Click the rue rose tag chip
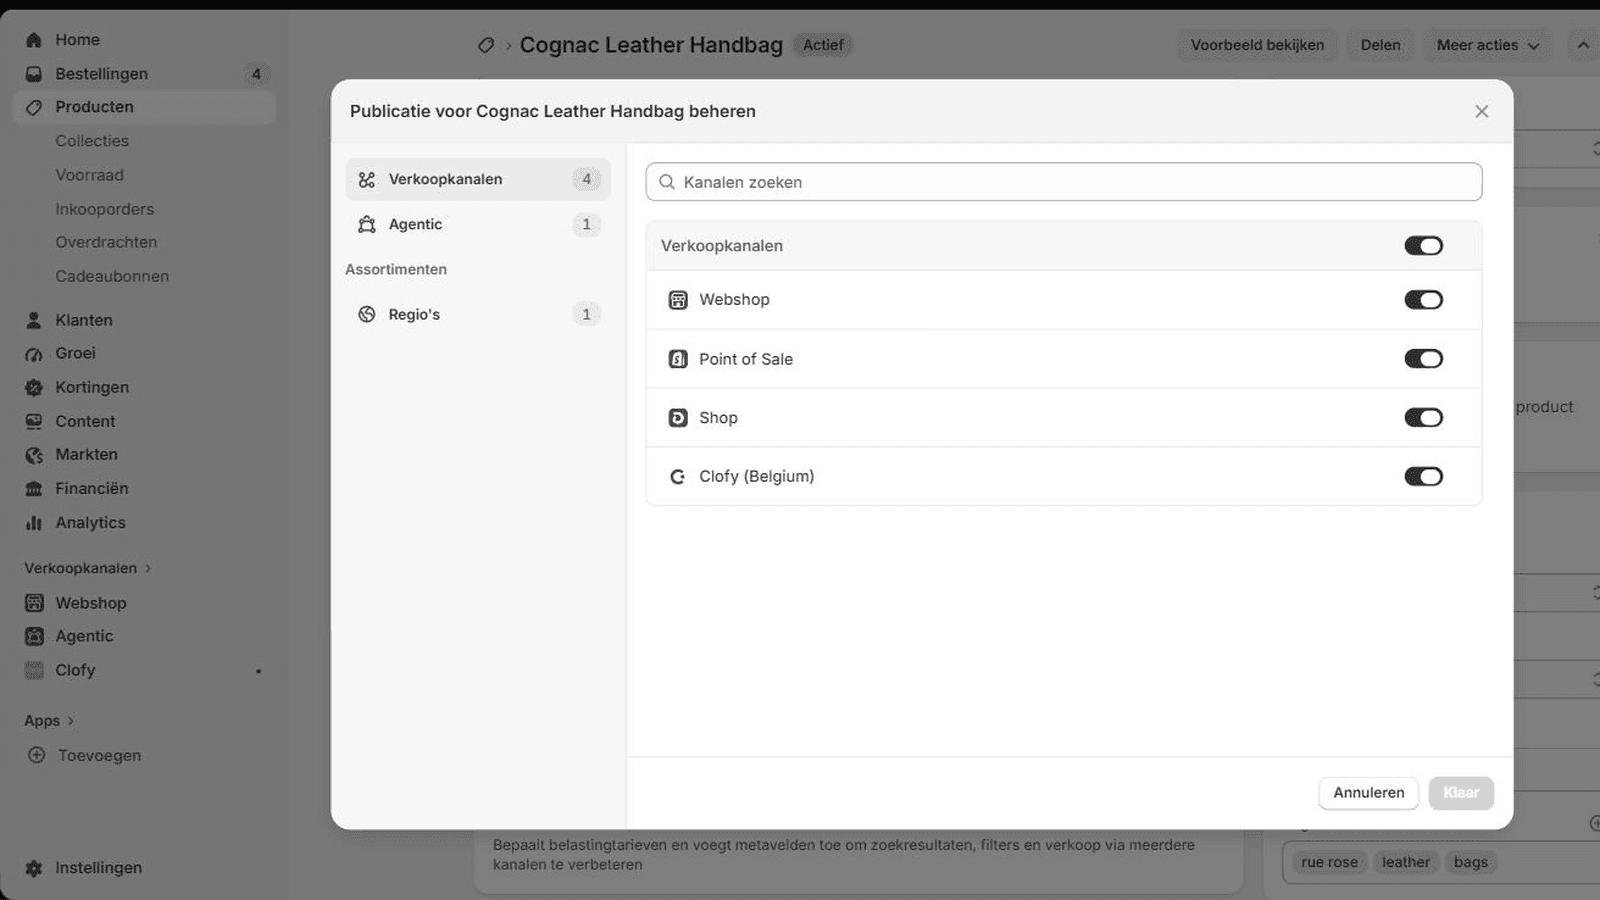The width and height of the screenshot is (1600, 900). (x=1329, y=862)
